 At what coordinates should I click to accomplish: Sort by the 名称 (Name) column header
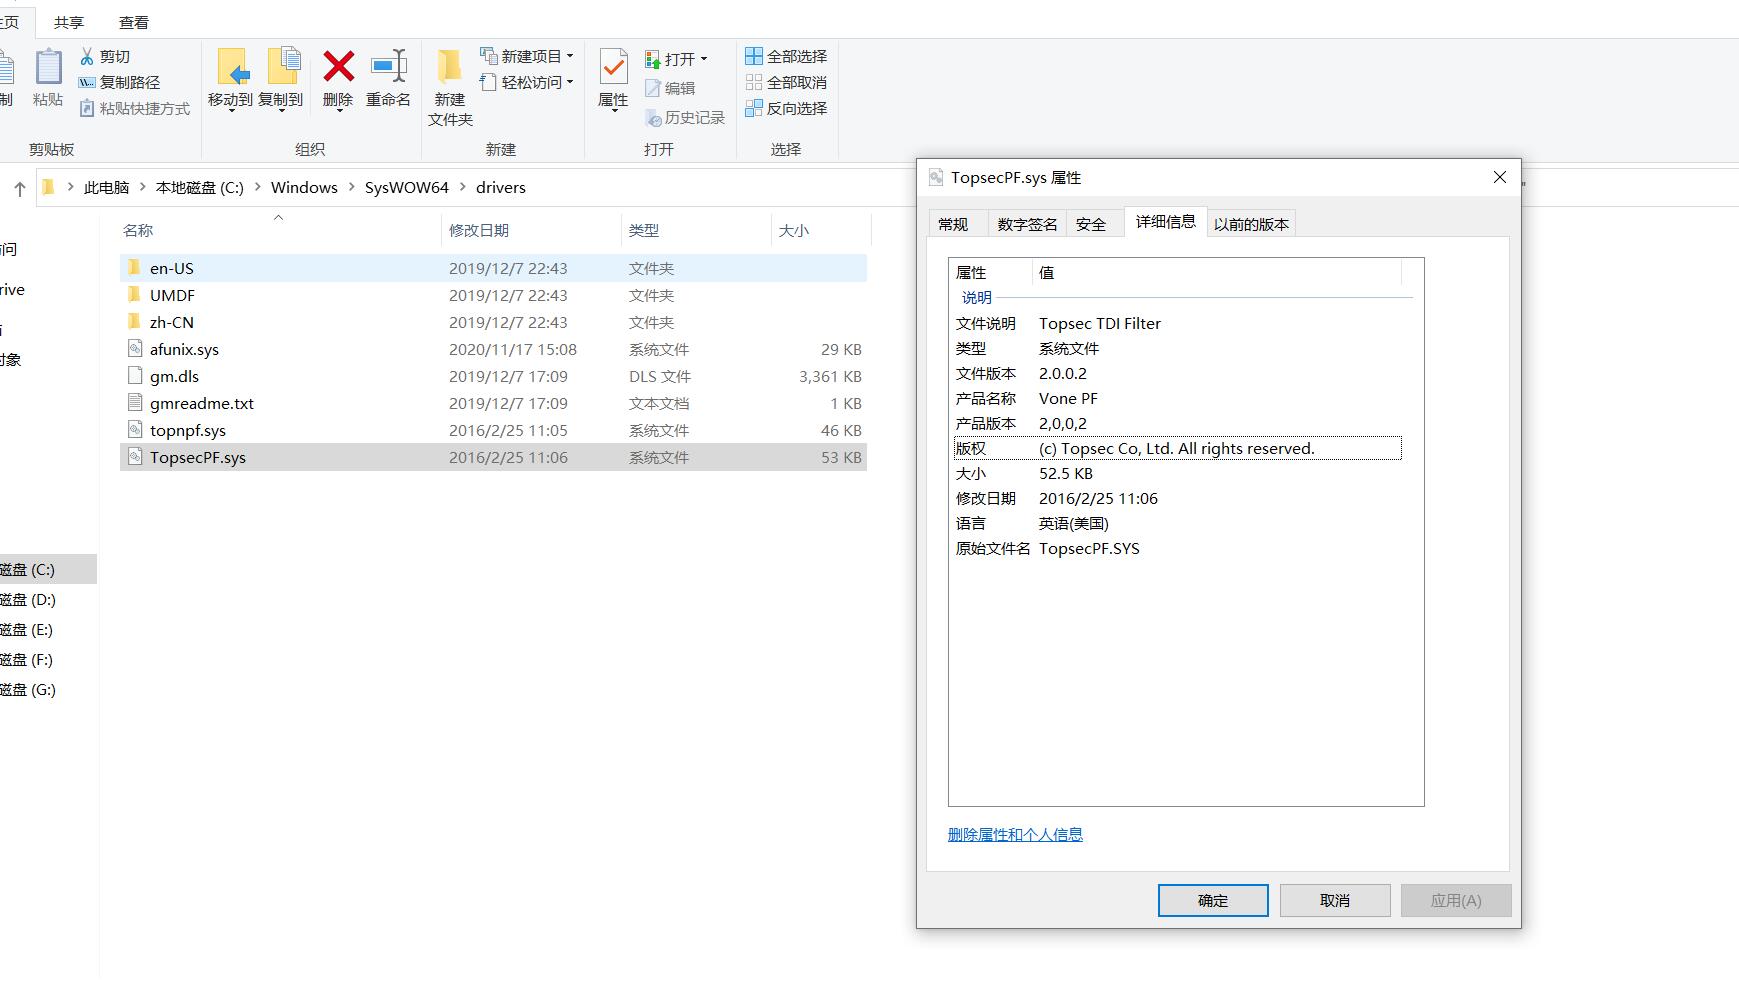(138, 231)
